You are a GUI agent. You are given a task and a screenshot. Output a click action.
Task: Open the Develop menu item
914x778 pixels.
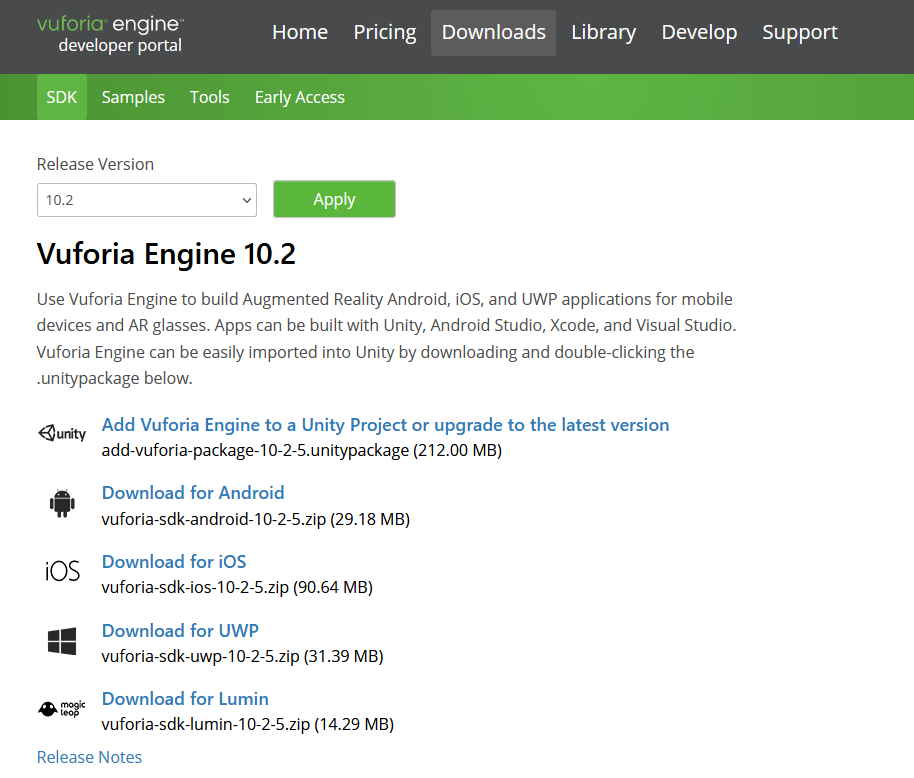coord(699,32)
